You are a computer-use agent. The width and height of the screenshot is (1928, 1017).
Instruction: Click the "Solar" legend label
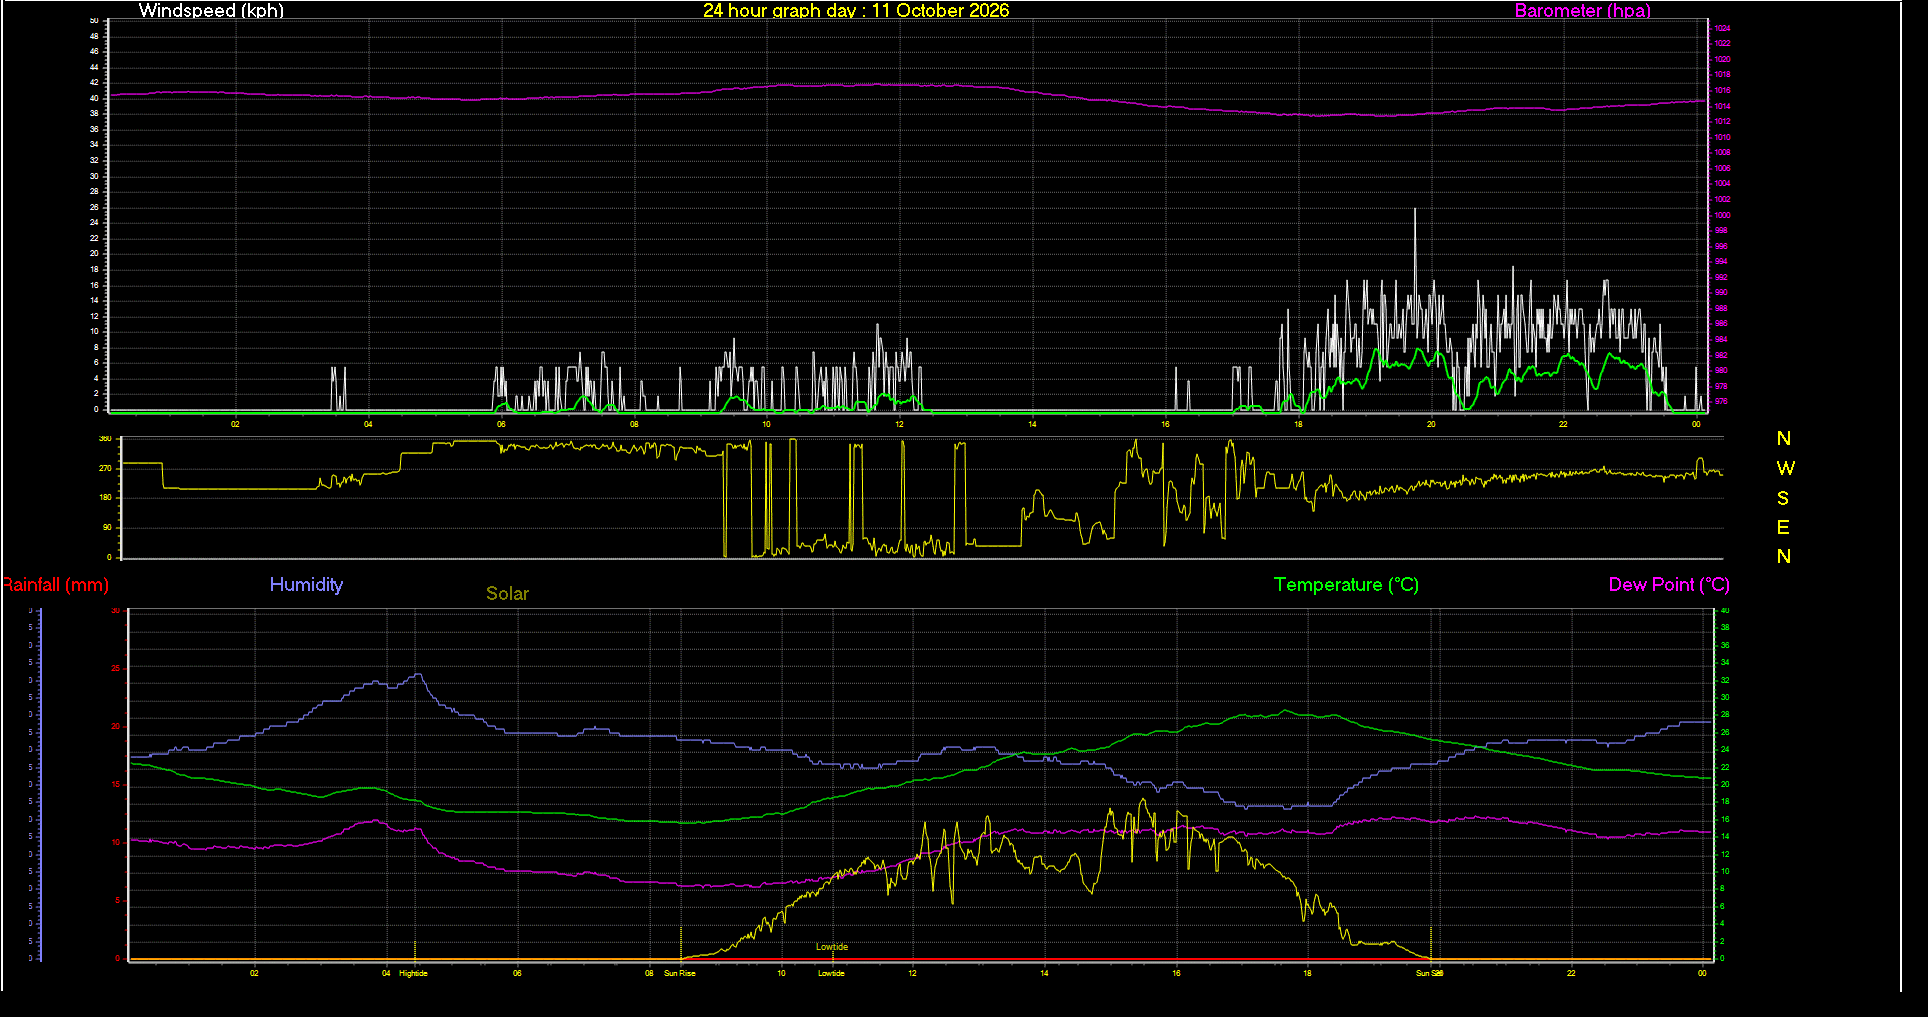[507, 593]
